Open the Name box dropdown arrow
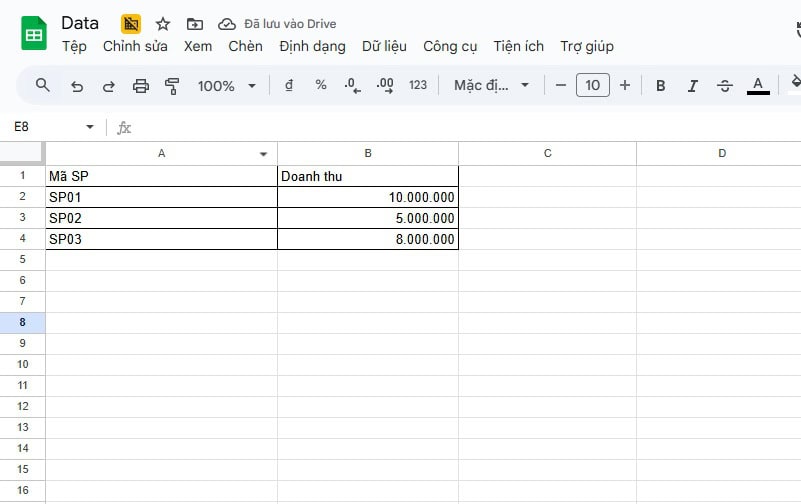Viewport: 801px width, 504px height. click(90, 127)
